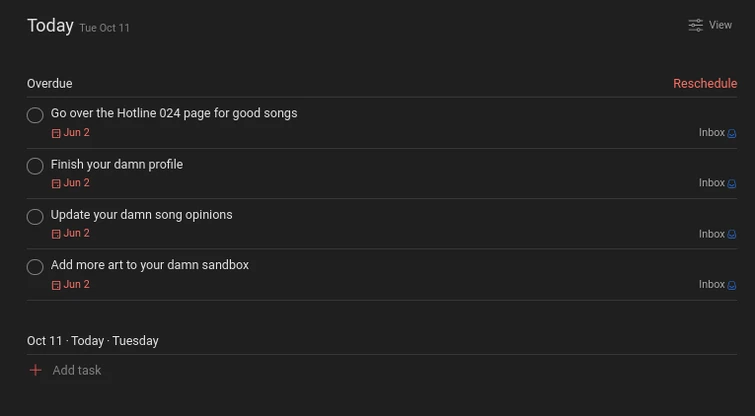Collapse the Overdue section header

pos(50,84)
